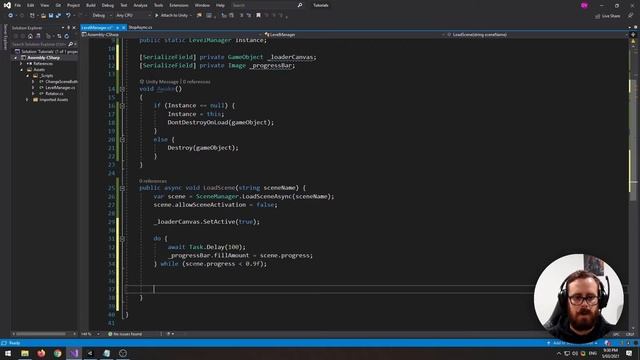Screen dimensions: 640x360
Task: Close the Solution Explorer panel
Action: [x=74, y=28]
